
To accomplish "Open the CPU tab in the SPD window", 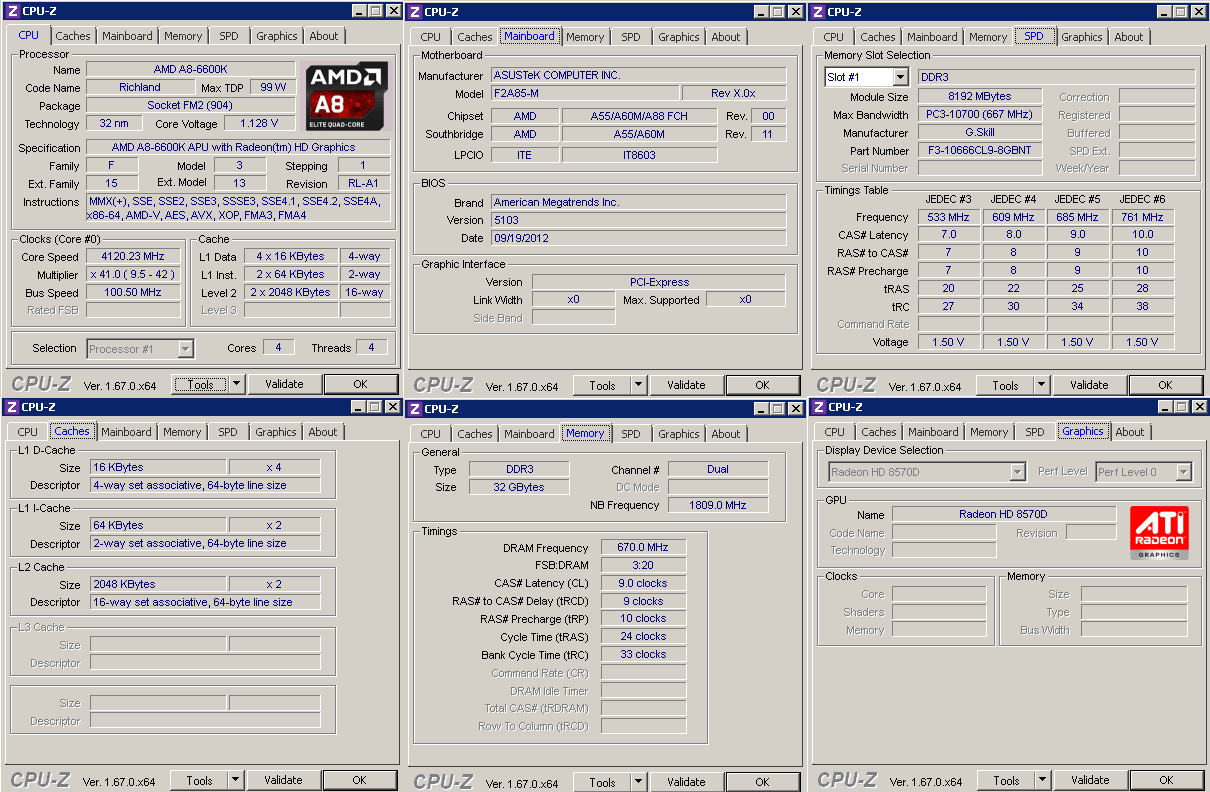I will click(834, 37).
